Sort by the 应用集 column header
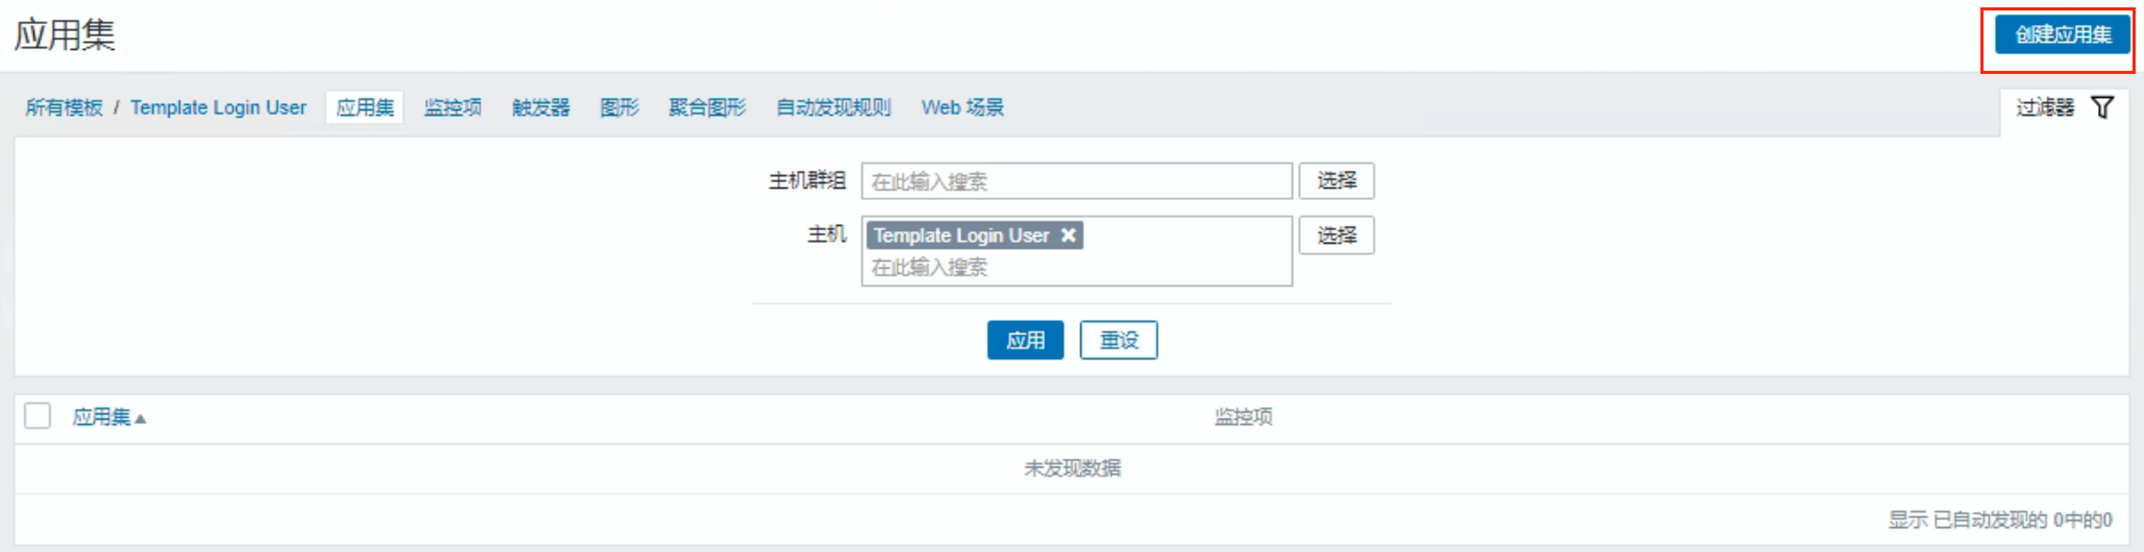This screenshot has height=552, width=2144. click(x=102, y=417)
